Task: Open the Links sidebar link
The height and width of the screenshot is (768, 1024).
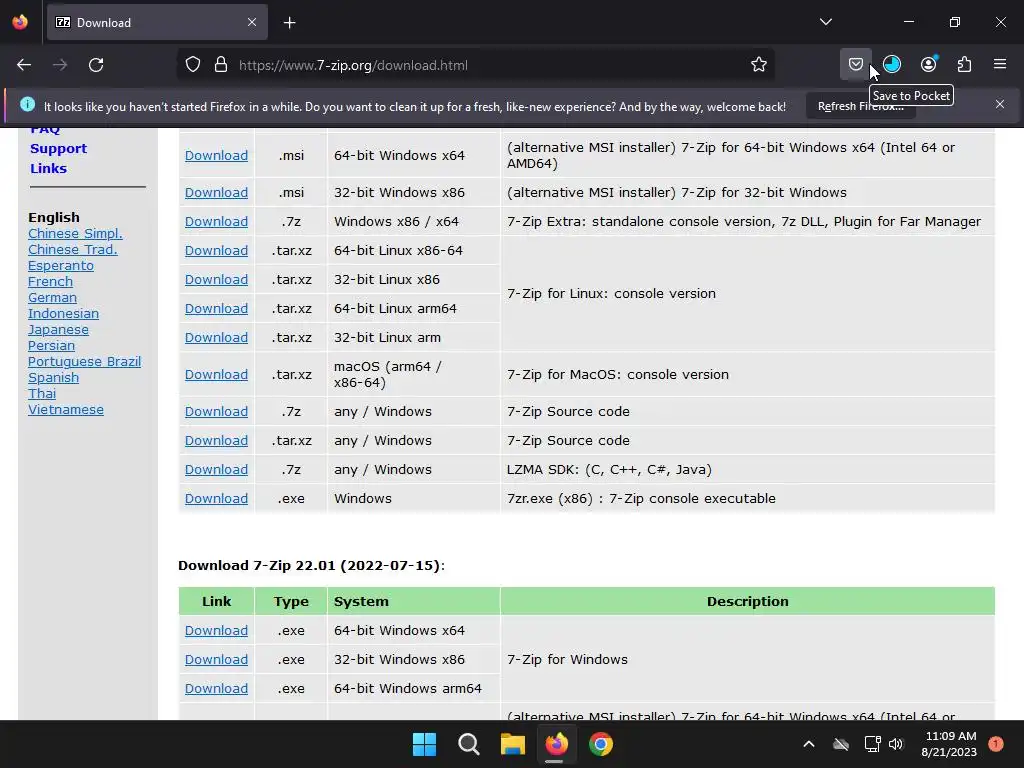Action: [48, 168]
